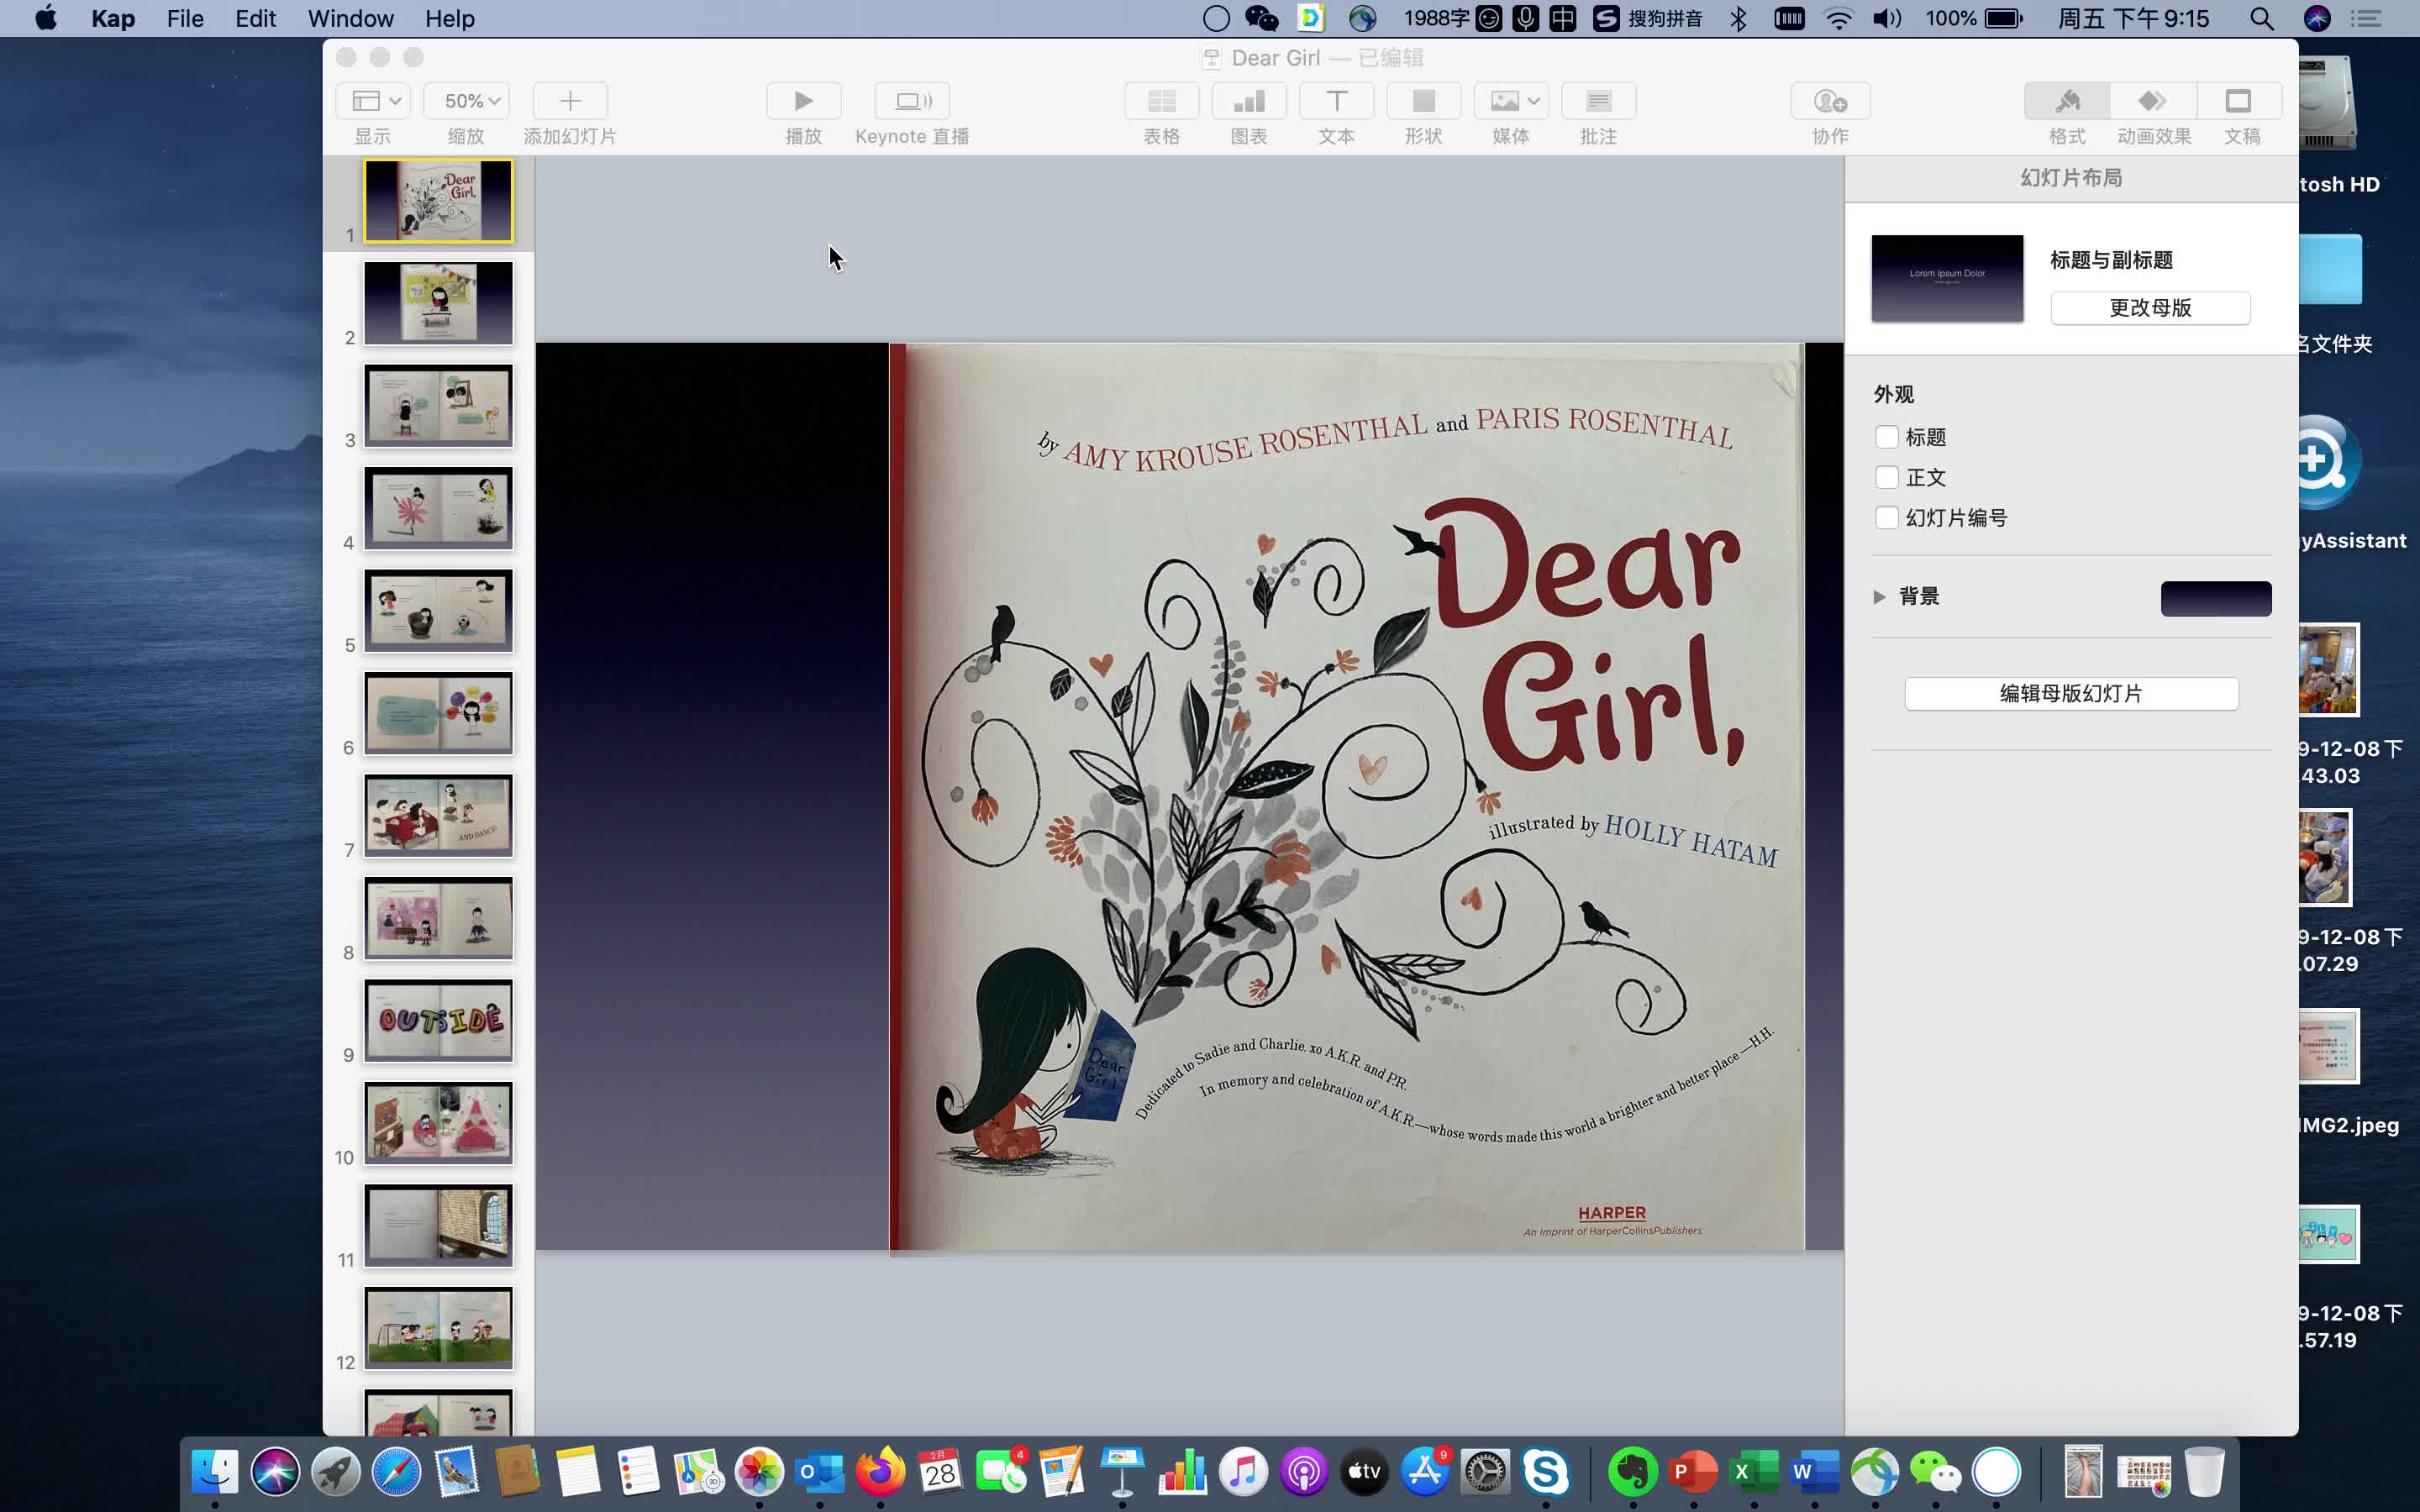Switch to the Animate (动画效果) inspector

coord(2153,101)
